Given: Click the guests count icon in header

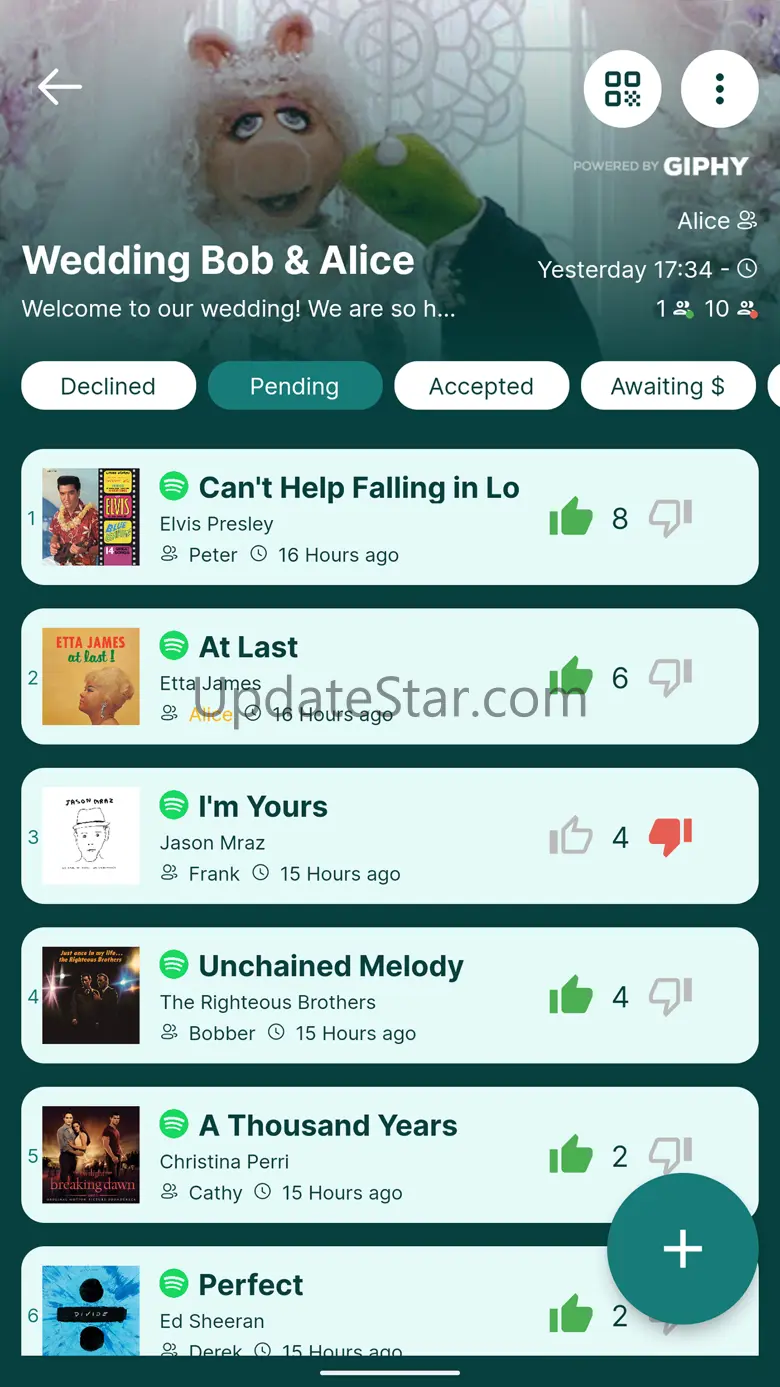Looking at the screenshot, I should [x=683, y=309].
